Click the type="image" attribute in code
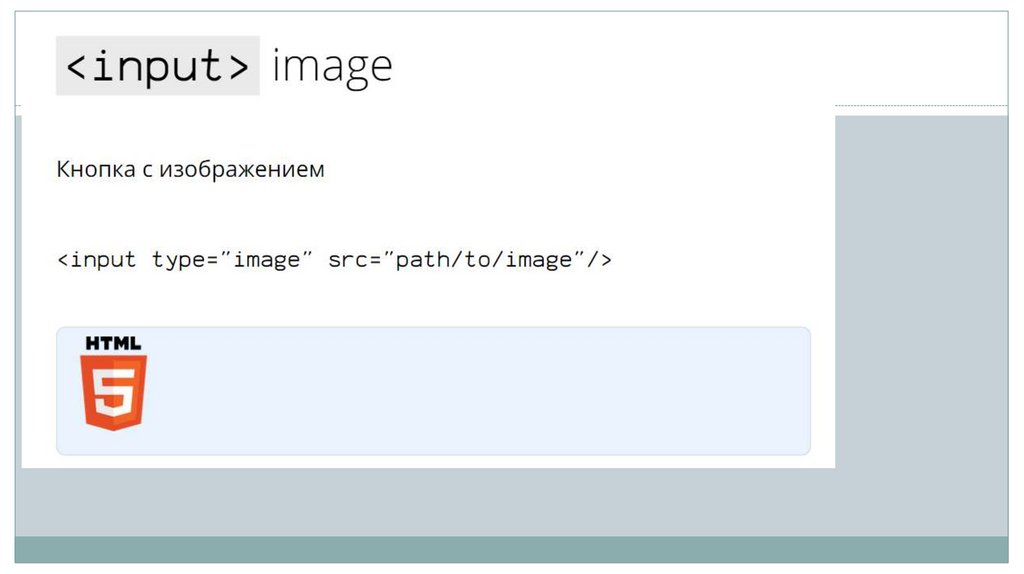The height and width of the screenshot is (574, 1024). [x=233, y=260]
